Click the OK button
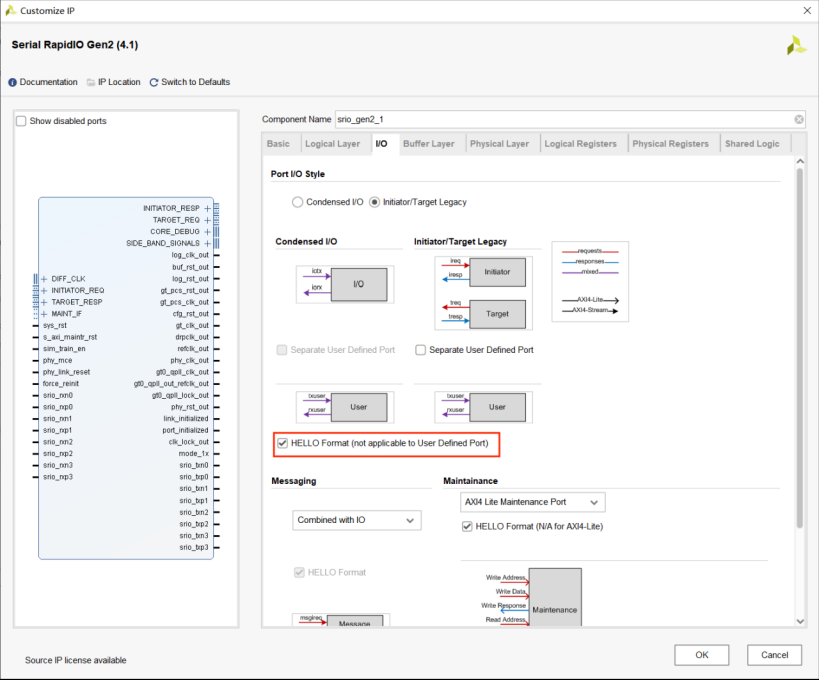Screen dimensions: 819x680 pos(701,655)
